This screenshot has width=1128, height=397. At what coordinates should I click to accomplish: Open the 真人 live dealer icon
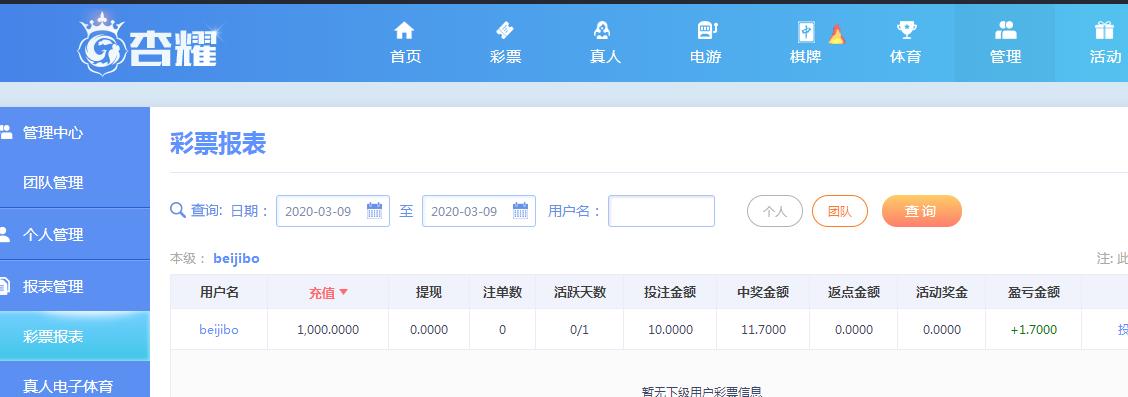[x=602, y=30]
